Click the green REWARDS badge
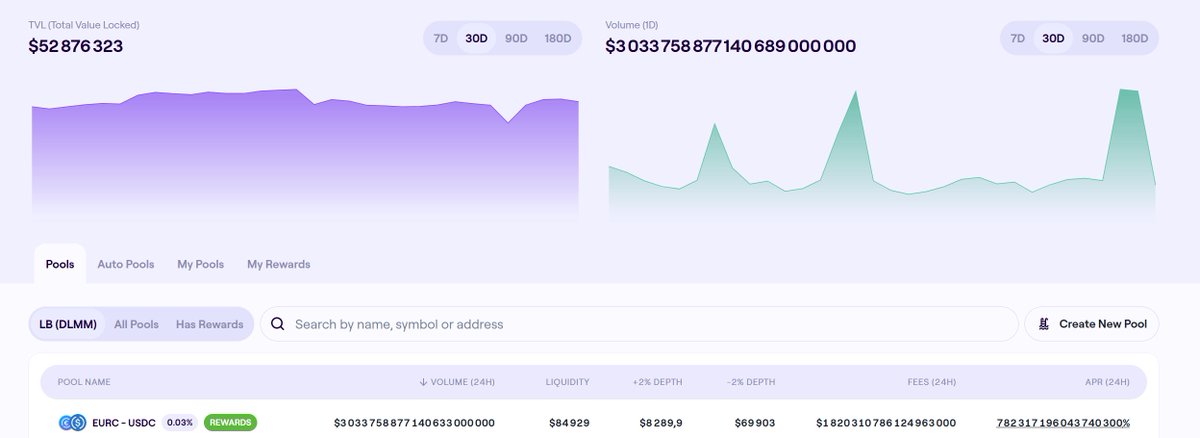This screenshot has width=1200, height=438. click(230, 422)
